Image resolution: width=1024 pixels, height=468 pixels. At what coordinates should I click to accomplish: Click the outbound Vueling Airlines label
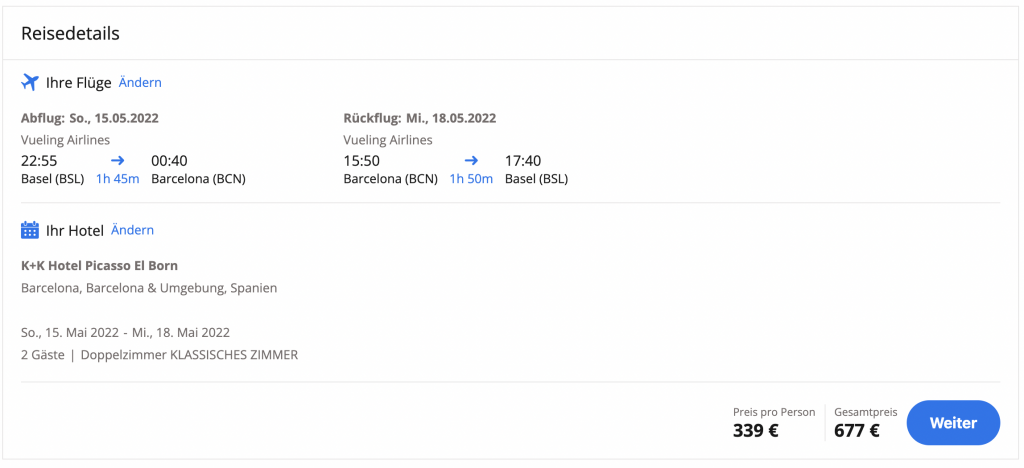click(65, 140)
